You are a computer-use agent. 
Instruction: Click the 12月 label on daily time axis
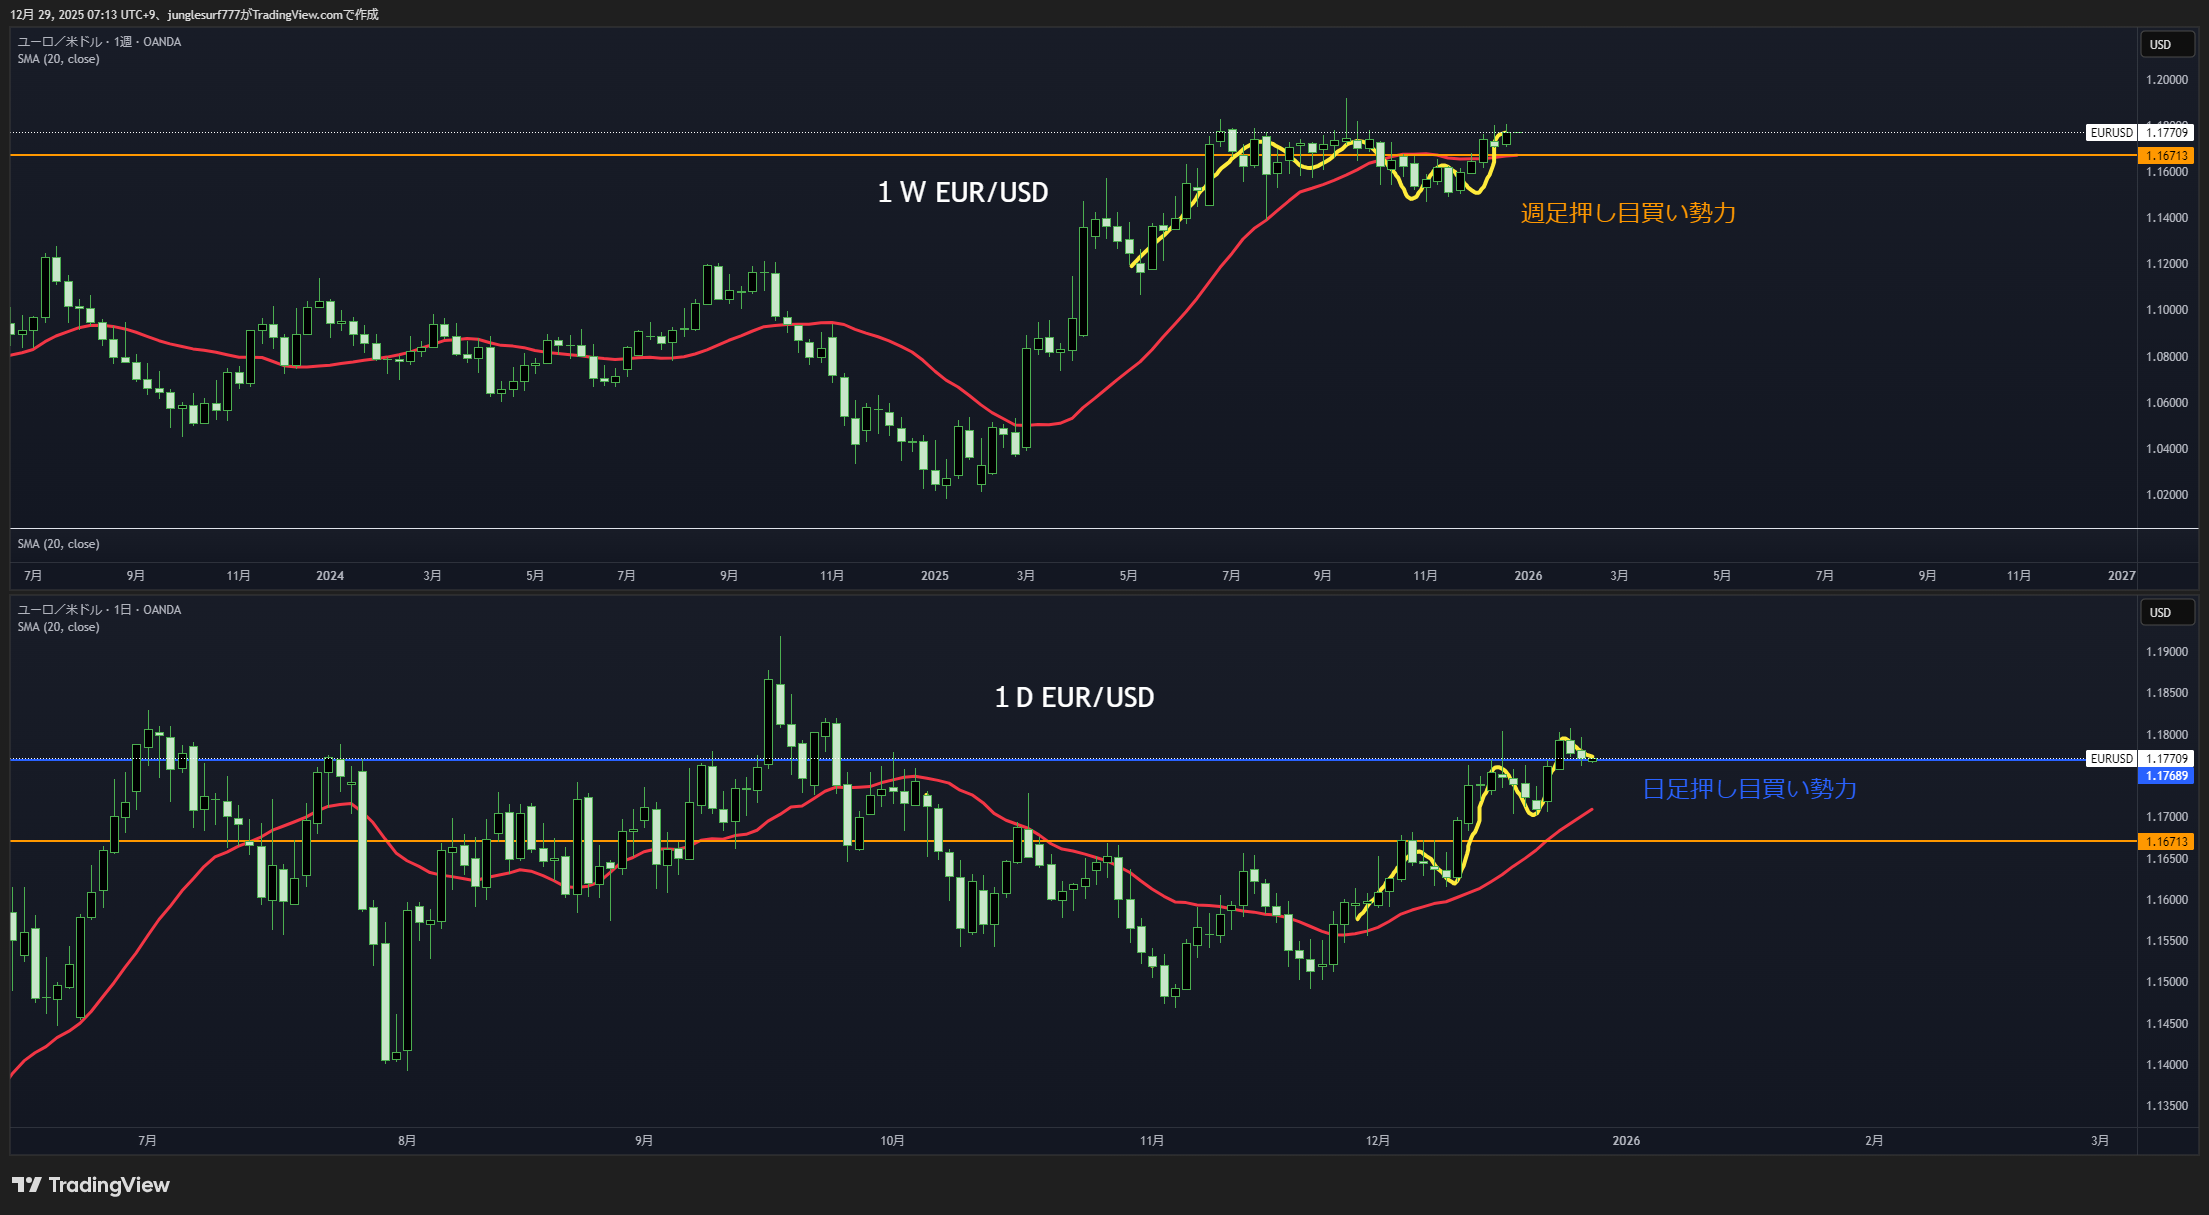pos(1378,1141)
